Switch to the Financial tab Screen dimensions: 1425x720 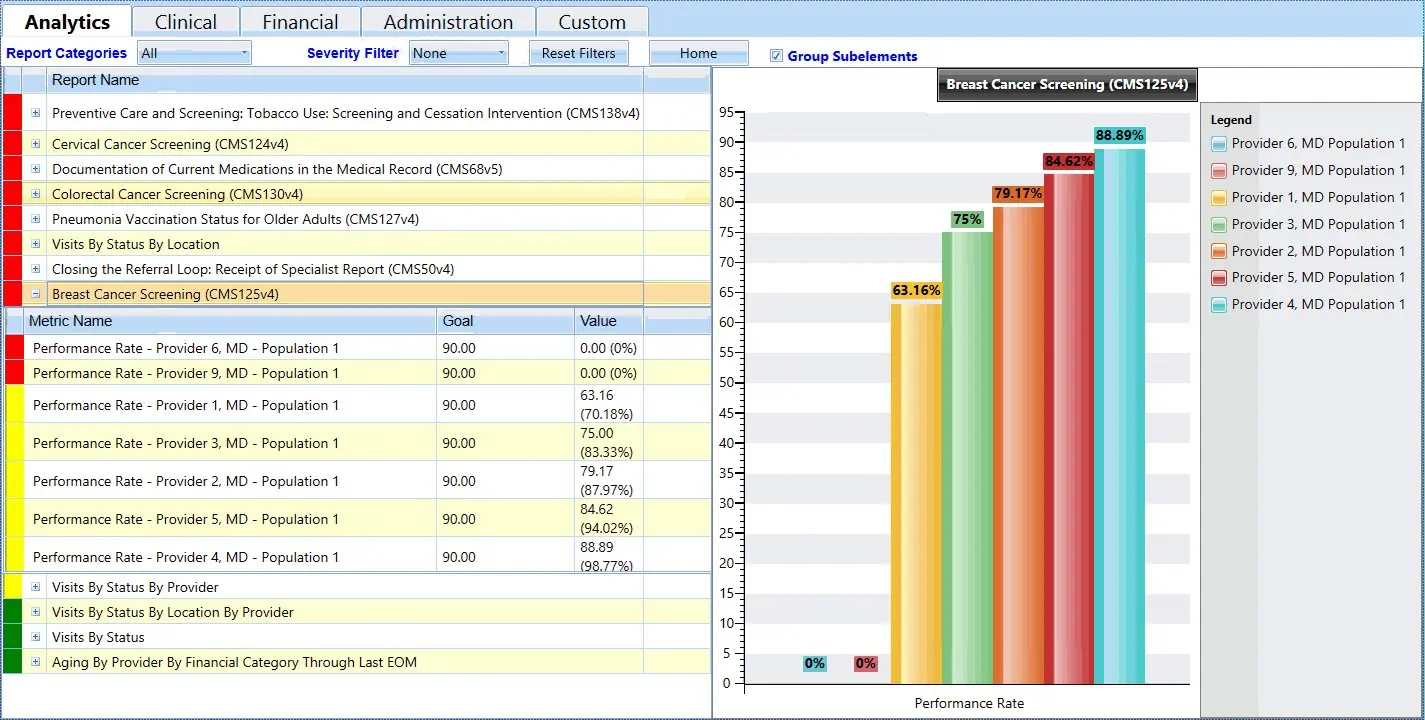point(300,20)
